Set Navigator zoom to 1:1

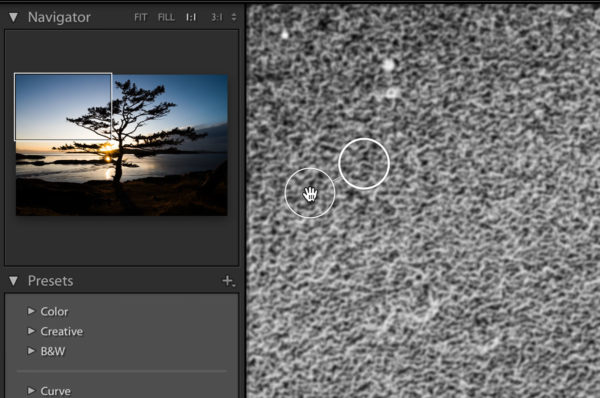tap(191, 18)
